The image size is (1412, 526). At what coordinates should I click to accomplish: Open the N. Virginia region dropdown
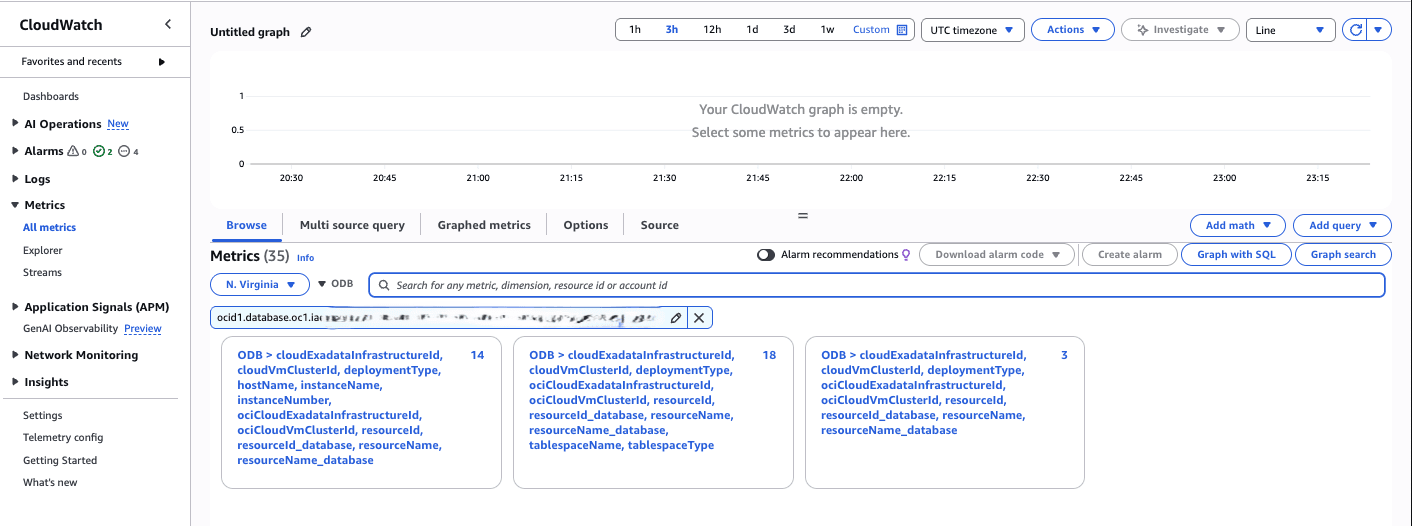tap(260, 285)
